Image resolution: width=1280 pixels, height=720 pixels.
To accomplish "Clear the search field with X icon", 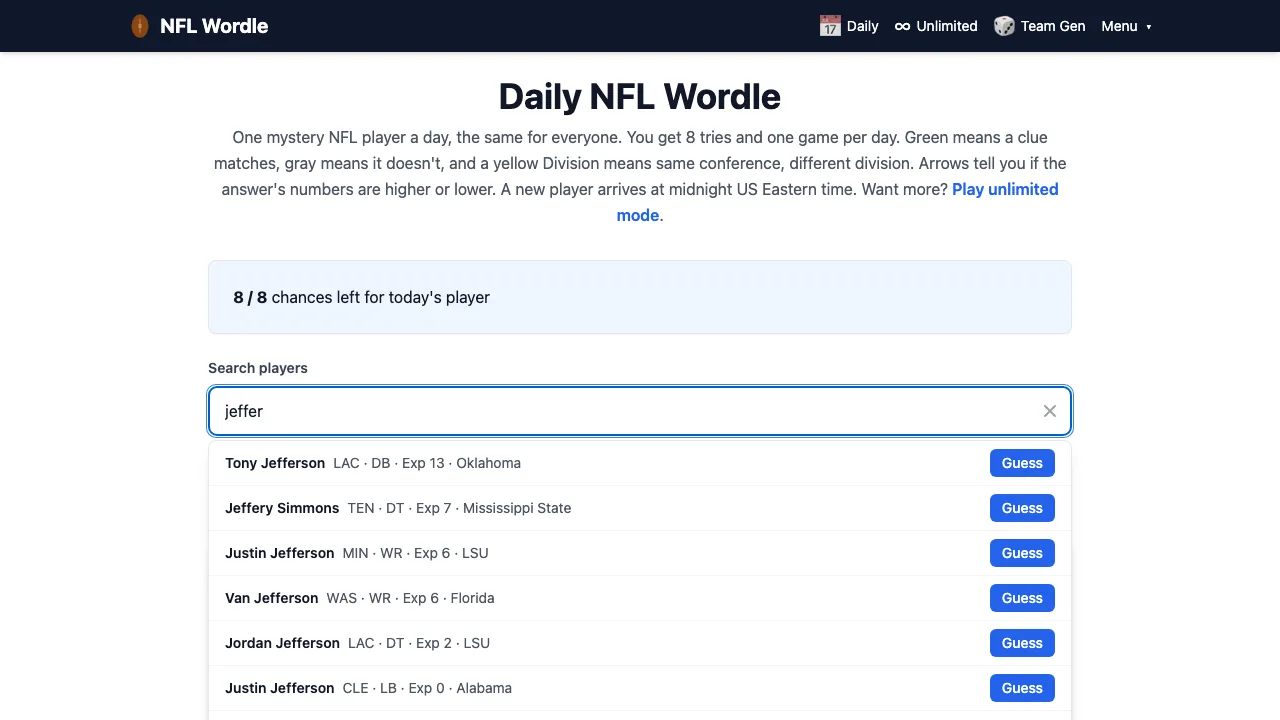I will tap(1050, 411).
